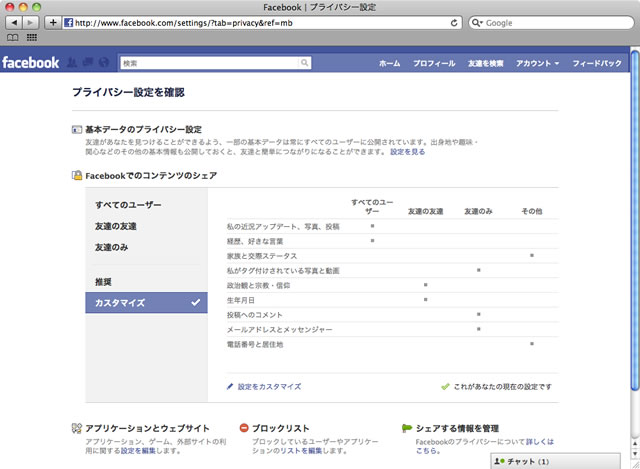The height and width of the screenshot is (469, 640).
Task: Click the 経歴、好きな言葉 row label
Action: 255,241
